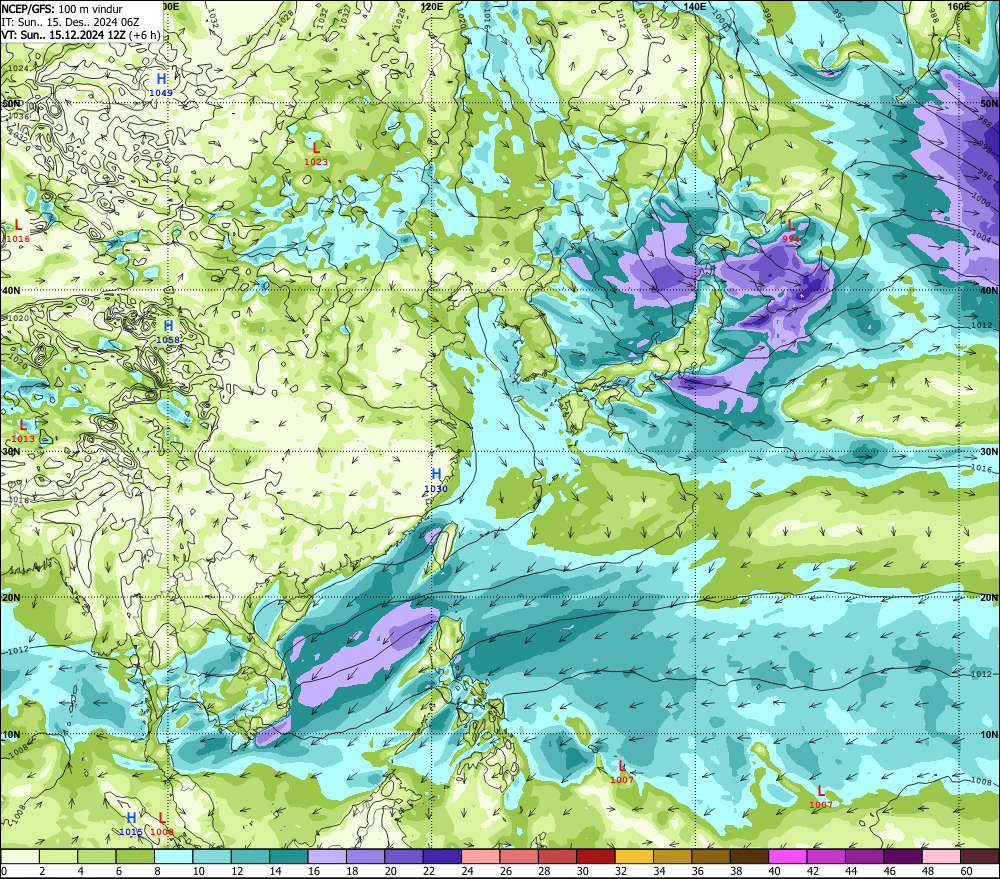Image resolution: width=1000 pixels, height=879 pixels.
Task: Select the IT initialization time line 06Z
Action: (x=70, y=22)
